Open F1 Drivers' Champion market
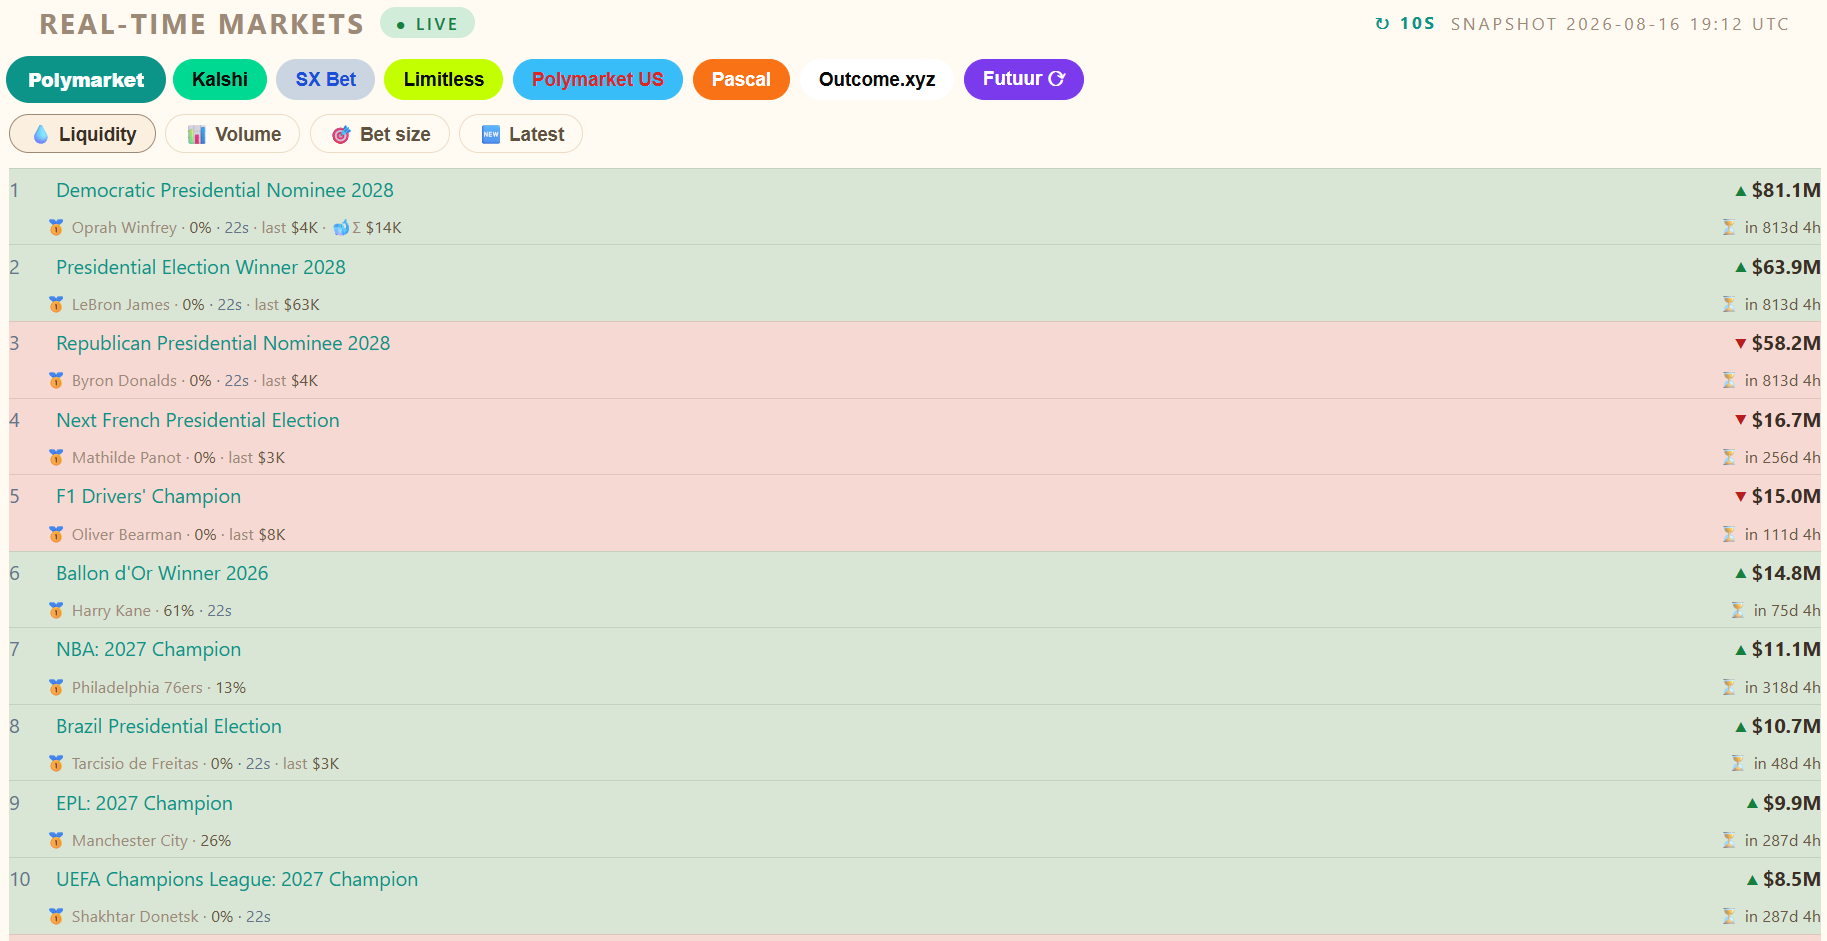 [x=148, y=496]
